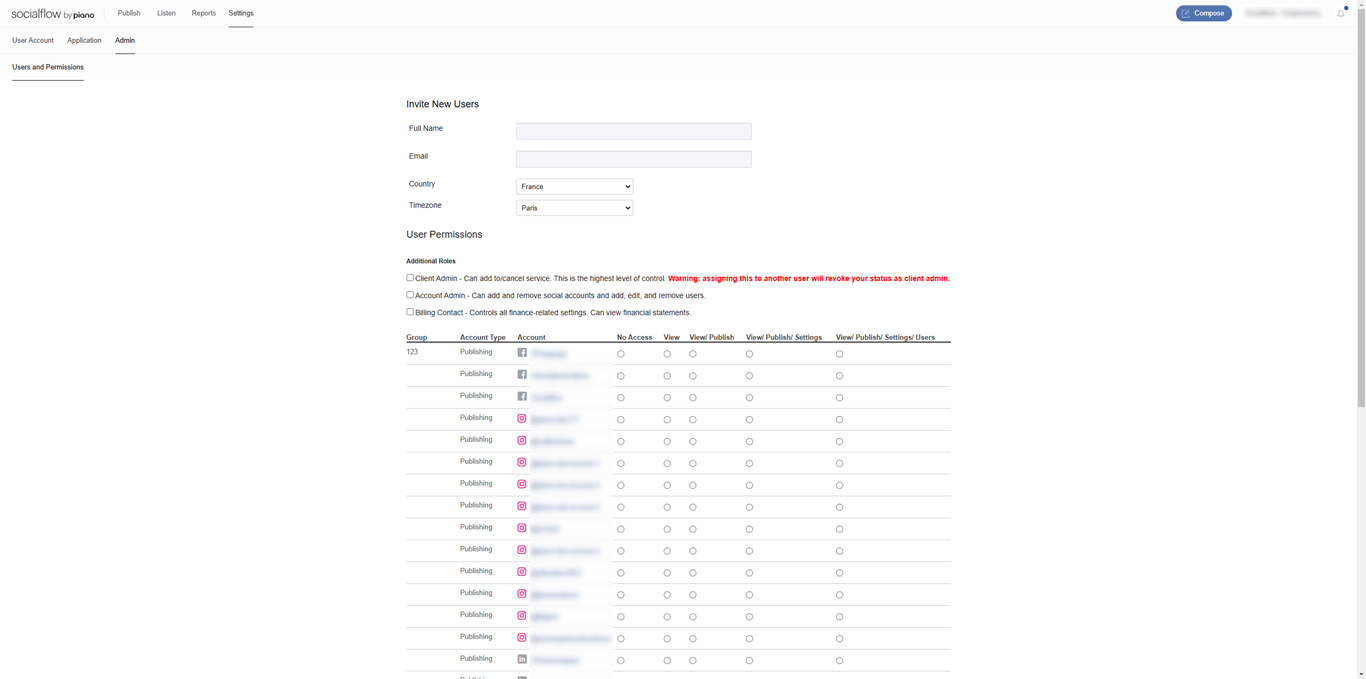
Task: Click the SocialFlow by Piano logo
Action: pyautogui.click(x=53, y=14)
